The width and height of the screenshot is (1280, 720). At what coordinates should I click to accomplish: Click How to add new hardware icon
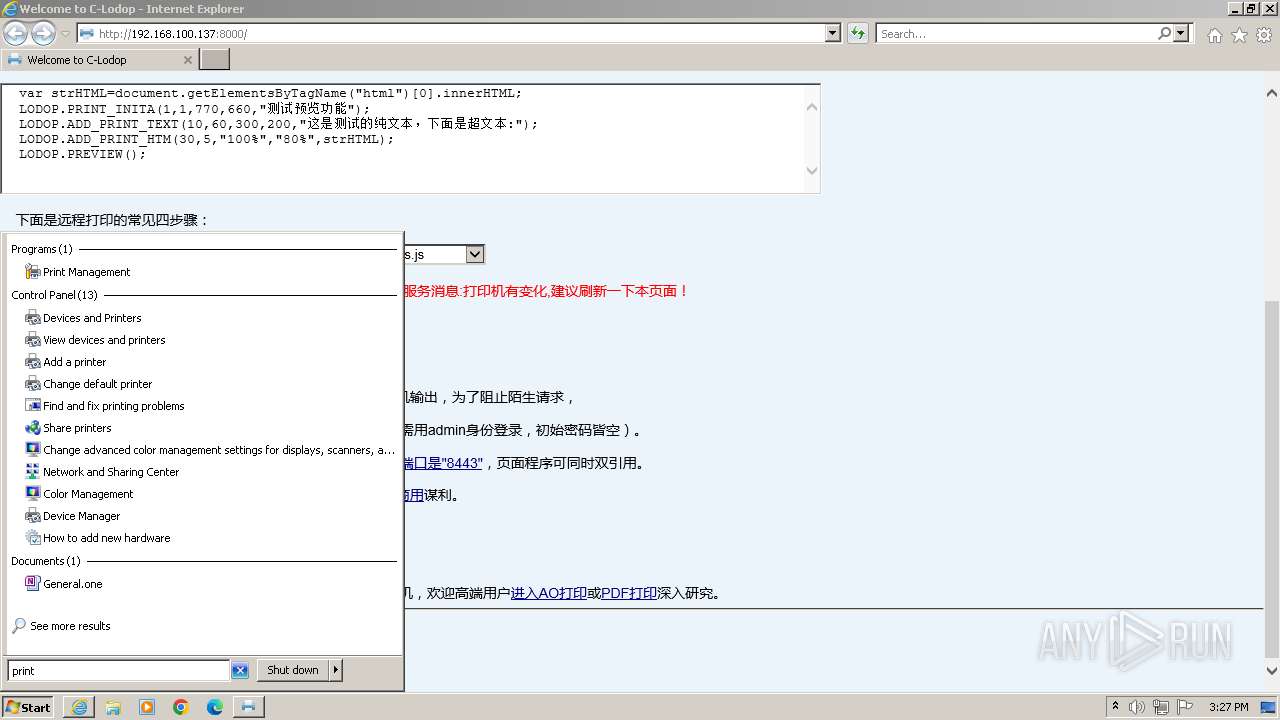click(33, 538)
